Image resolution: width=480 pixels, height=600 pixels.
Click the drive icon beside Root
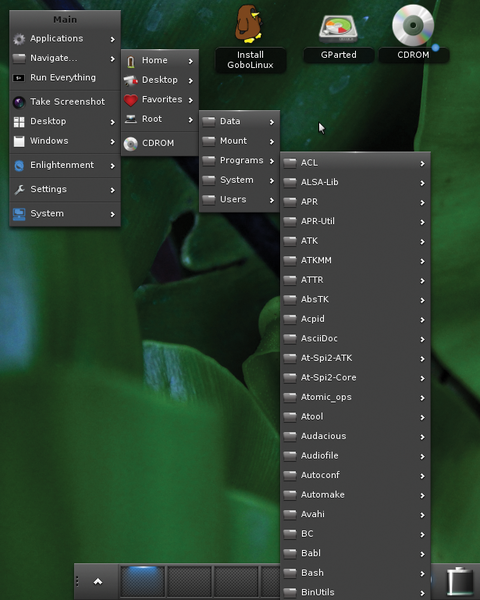pos(131,119)
